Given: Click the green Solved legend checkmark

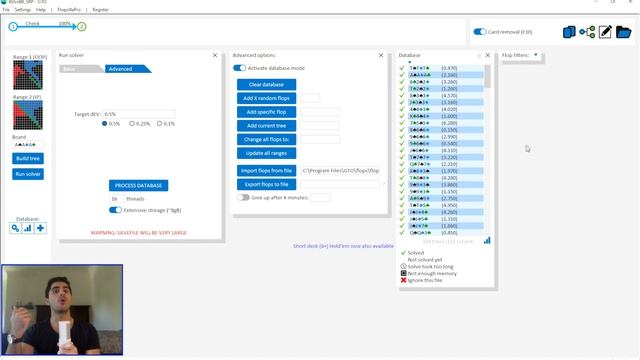Looking at the screenshot, I should pyautogui.click(x=403, y=253).
